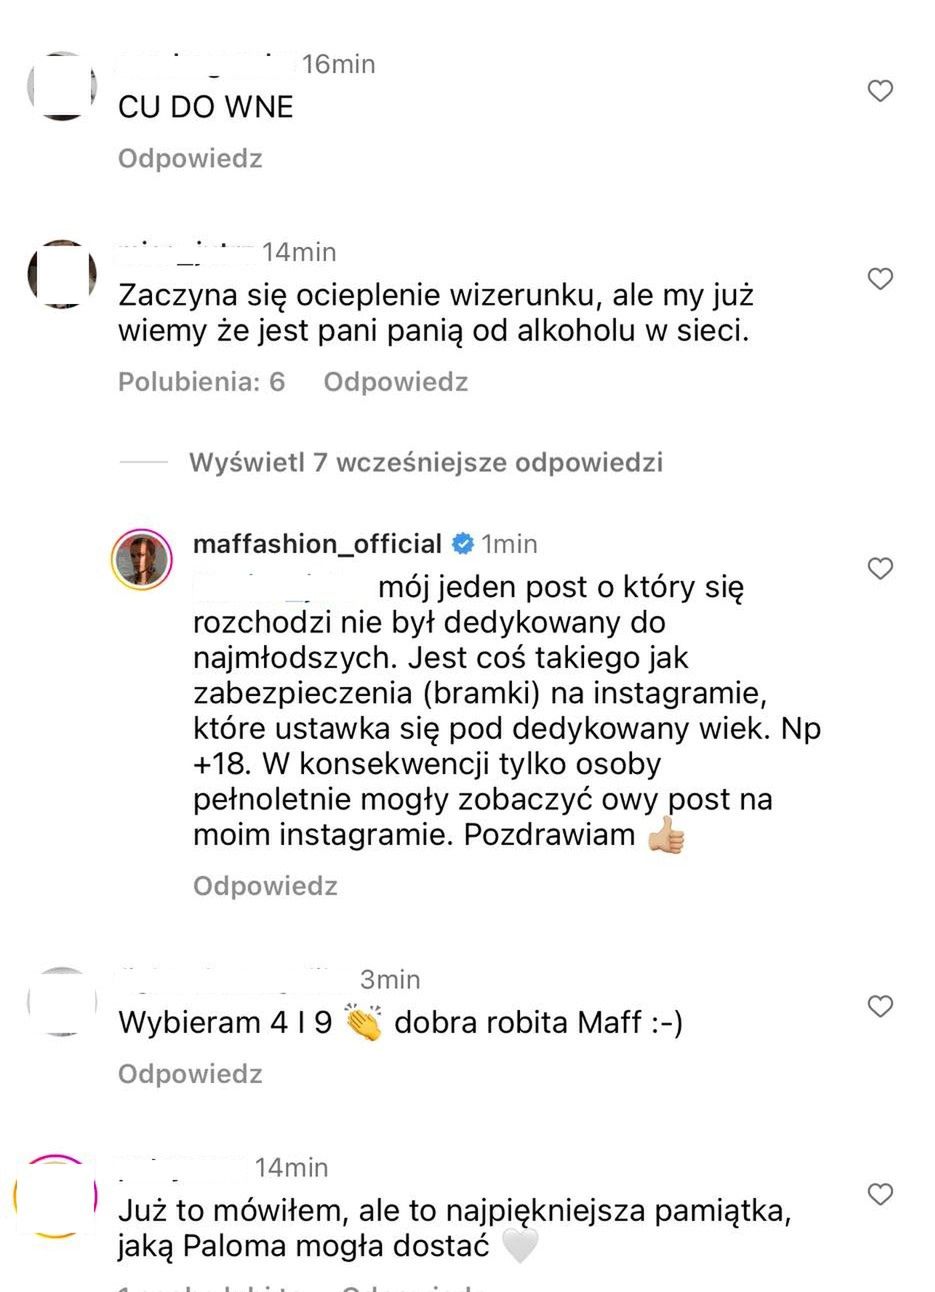935x1292 pixels.
Task: Expand "Wyświetl 7 wcześniejsze odpowiedzi"
Action: [x=425, y=463]
